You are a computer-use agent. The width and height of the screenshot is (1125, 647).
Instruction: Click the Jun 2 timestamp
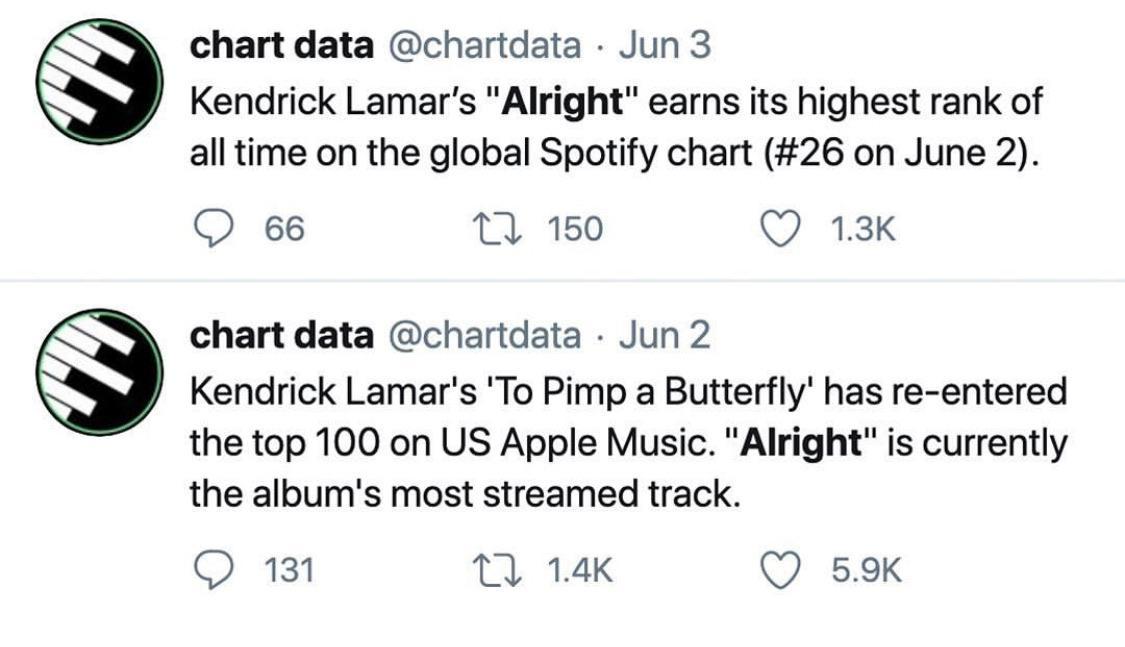(x=665, y=335)
